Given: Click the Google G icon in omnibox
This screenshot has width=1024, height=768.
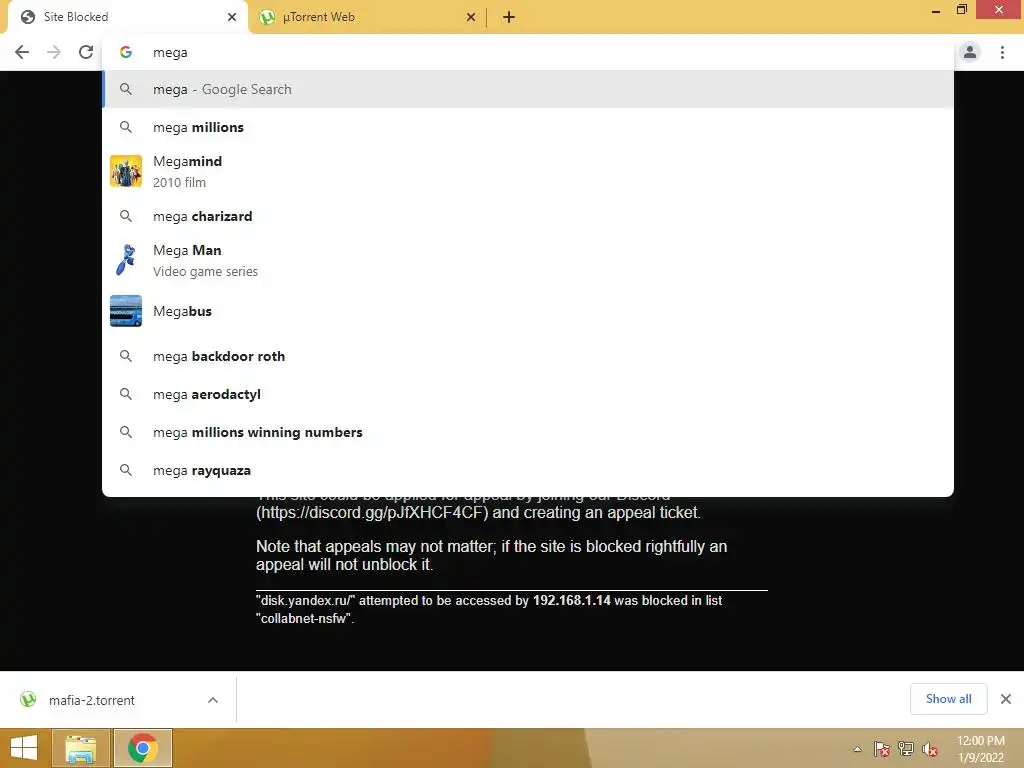Looking at the screenshot, I should 126,52.
